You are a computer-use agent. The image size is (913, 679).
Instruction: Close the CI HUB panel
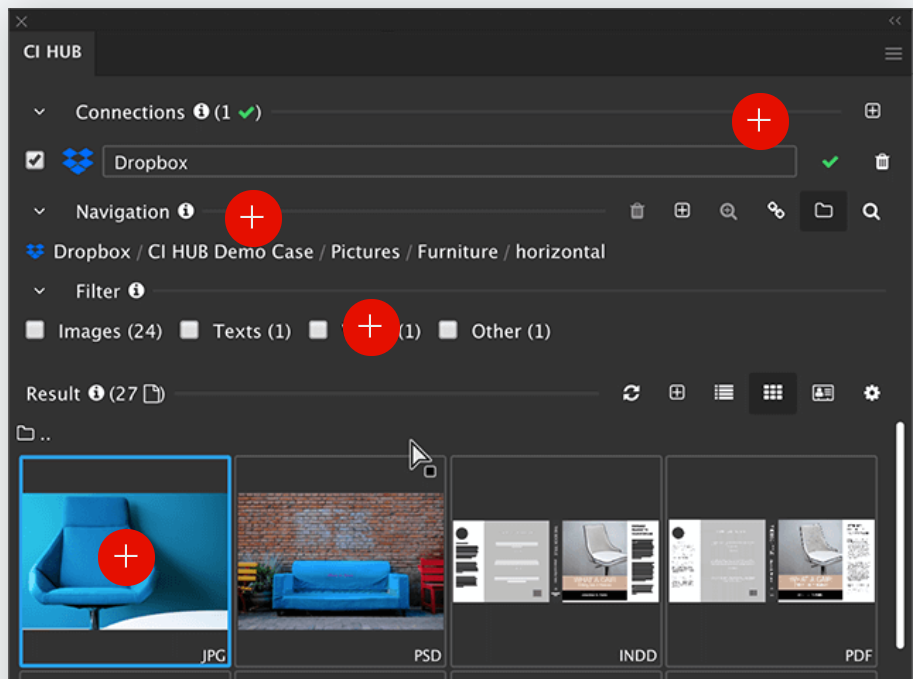pos(22,22)
